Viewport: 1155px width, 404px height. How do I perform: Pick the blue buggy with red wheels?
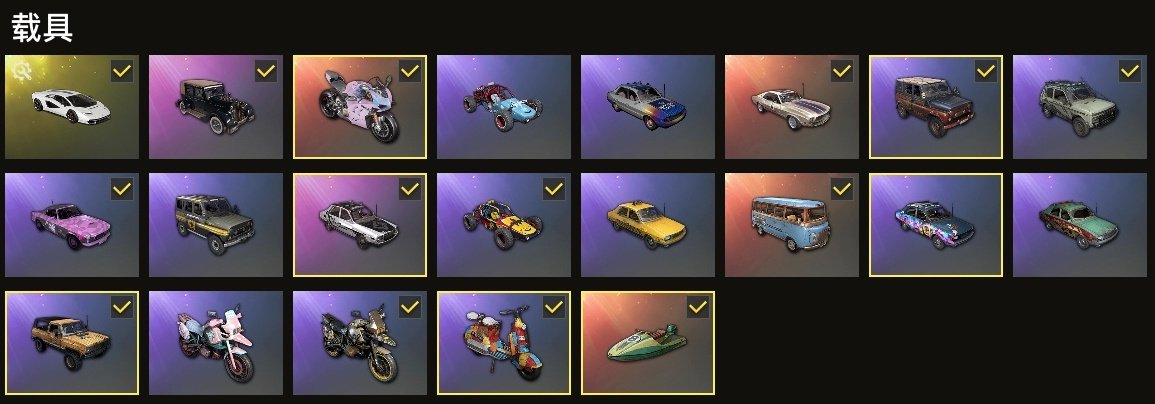(504, 107)
